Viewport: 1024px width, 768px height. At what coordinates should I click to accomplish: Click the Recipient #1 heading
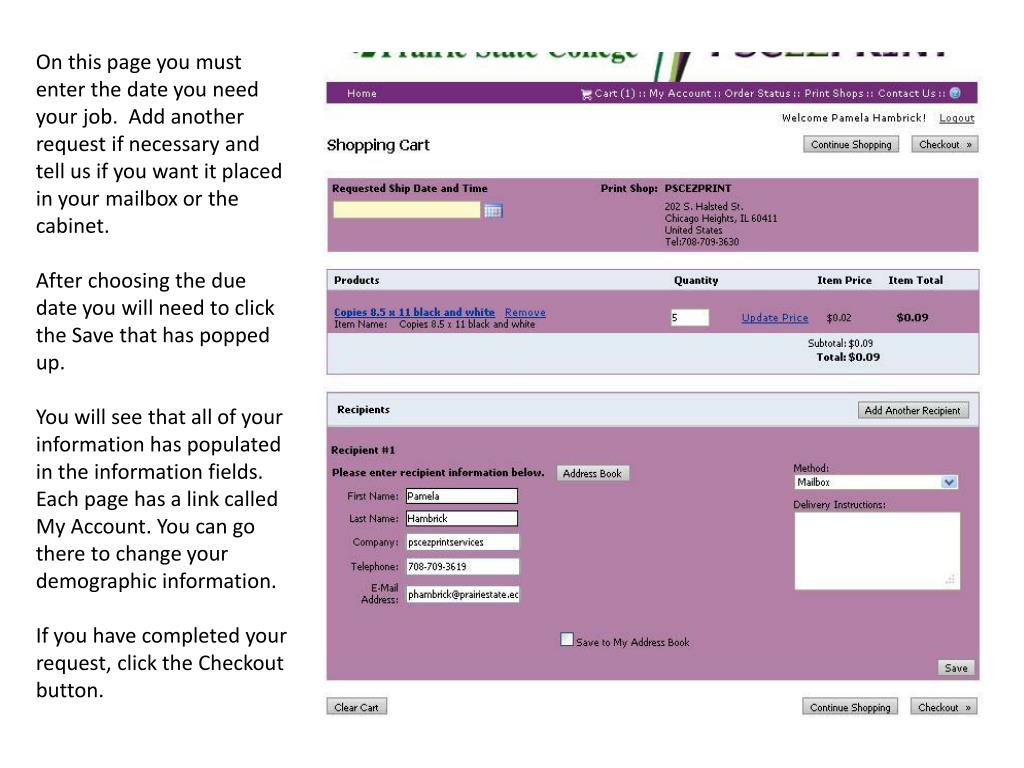(x=363, y=450)
